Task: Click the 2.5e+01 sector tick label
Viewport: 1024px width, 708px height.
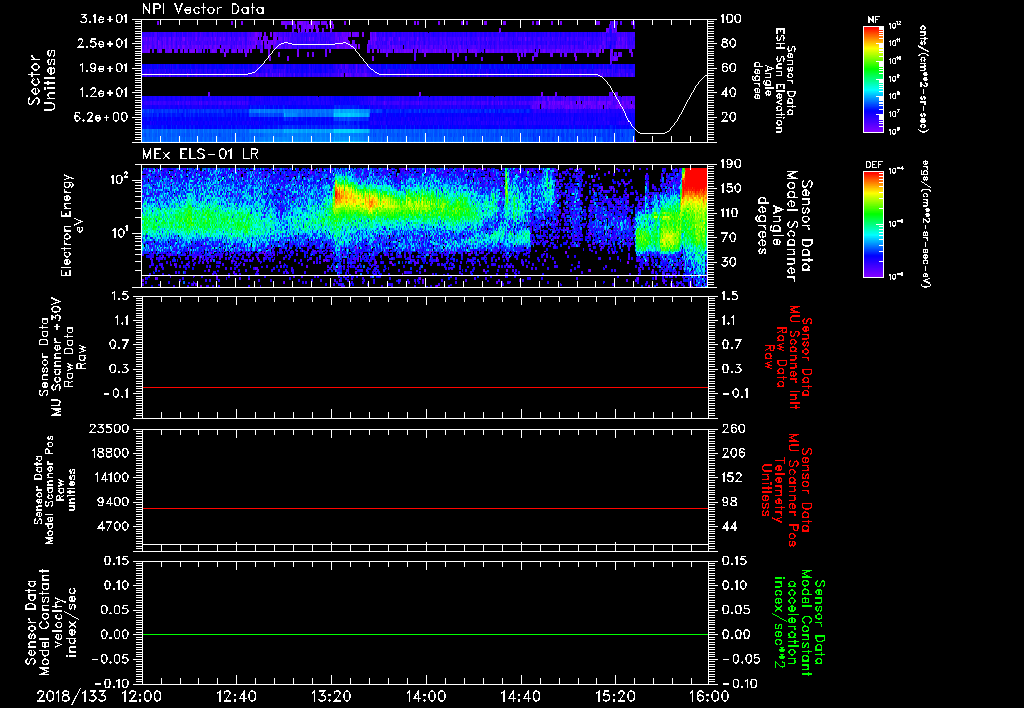Action: coord(103,43)
